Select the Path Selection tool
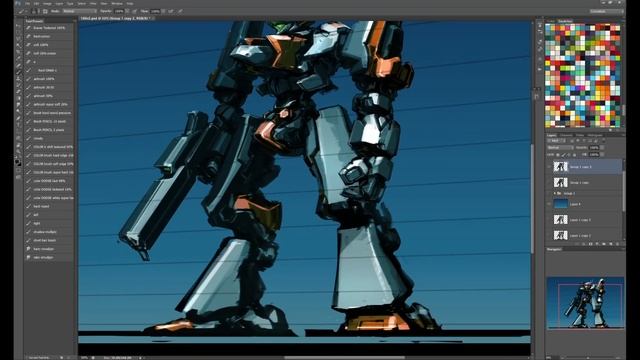 tap(18, 131)
